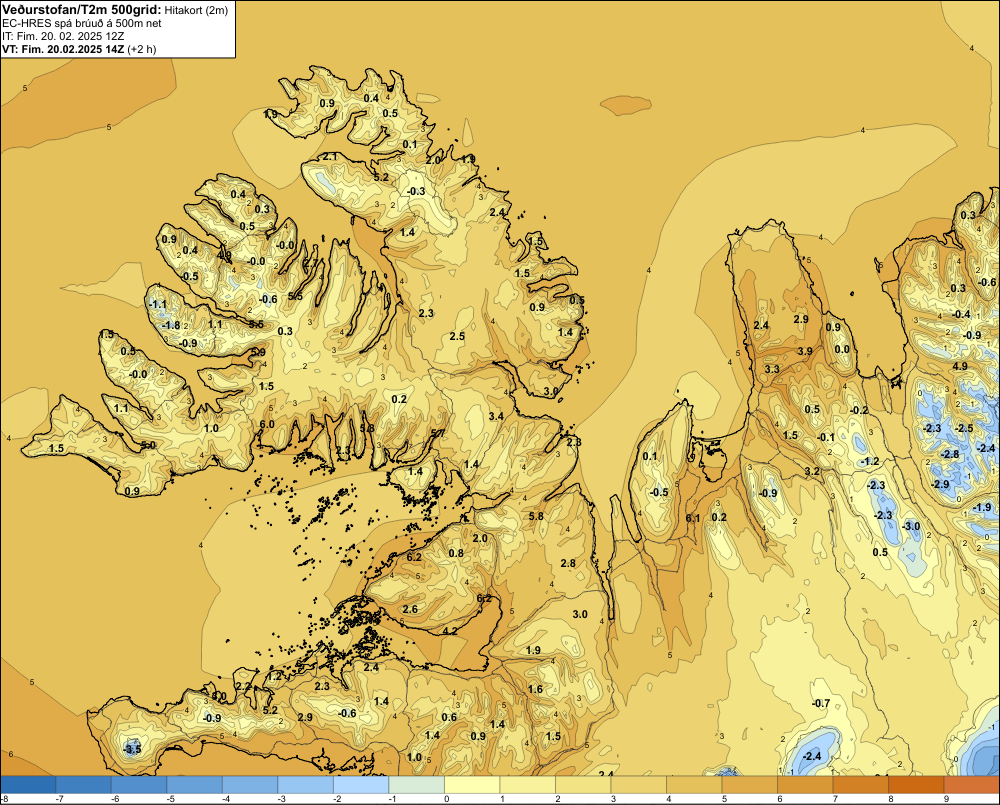This screenshot has width=1000, height=805.
Task: Click the 2.2 temperature value
Action: click(243, 686)
